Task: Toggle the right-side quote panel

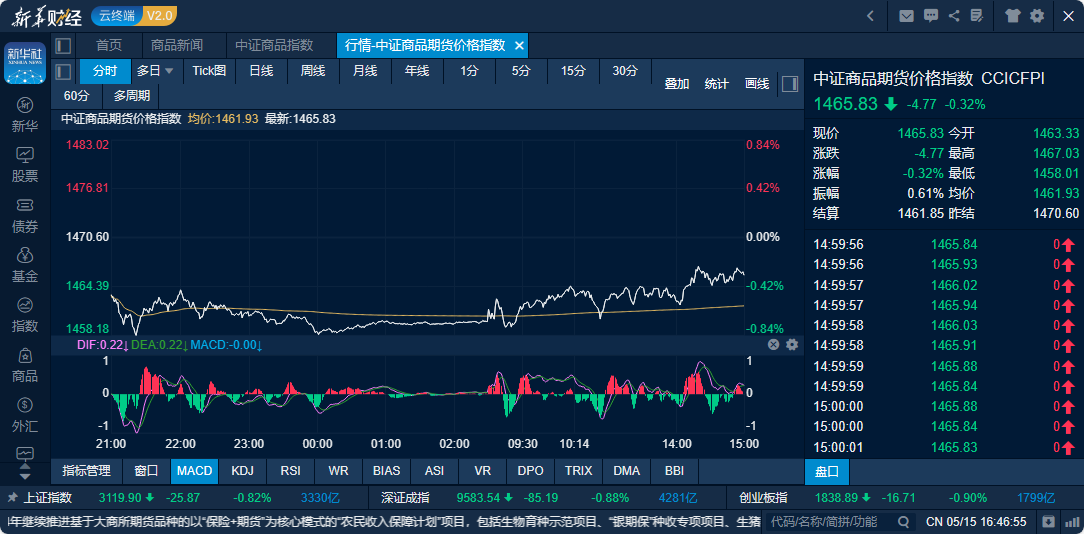Action: tap(789, 83)
